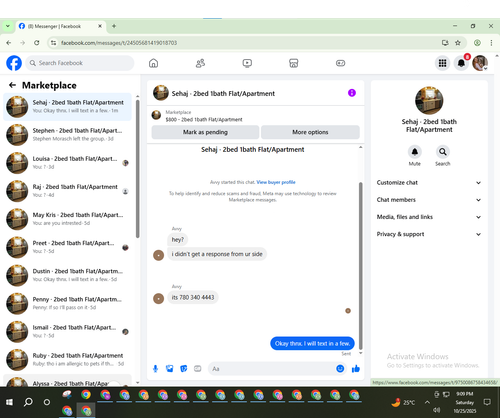Click the Chrome address bar URL

coord(119,43)
